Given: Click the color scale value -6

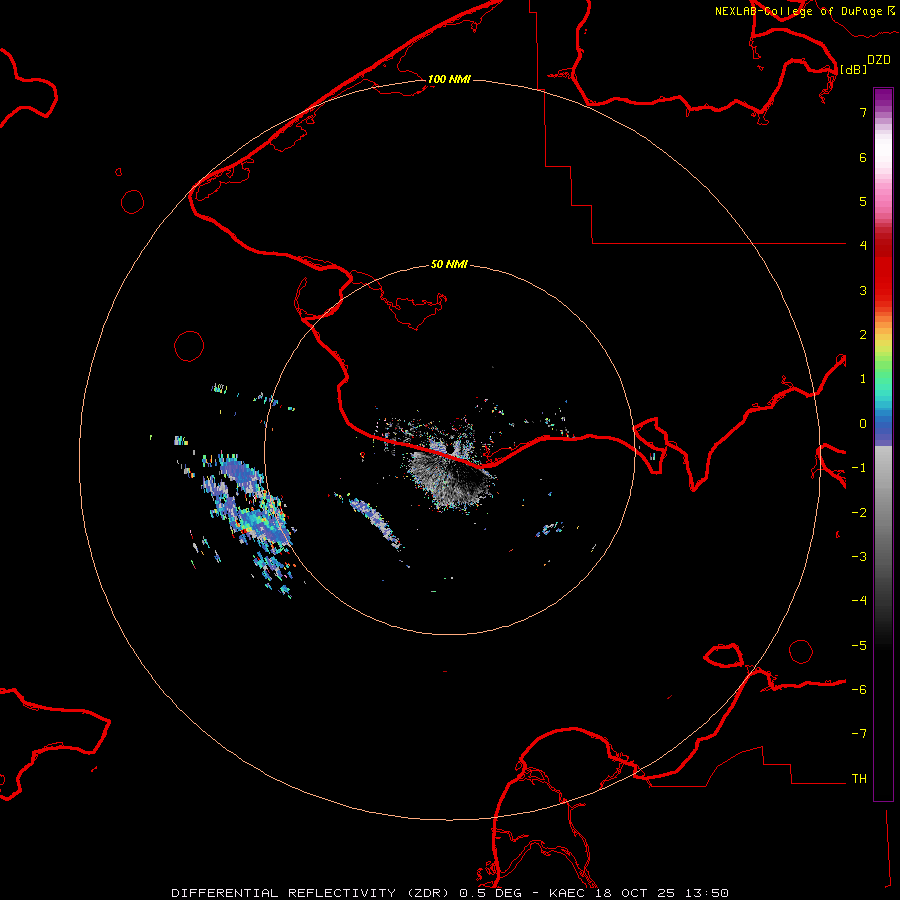Looking at the screenshot, I should tap(859, 690).
